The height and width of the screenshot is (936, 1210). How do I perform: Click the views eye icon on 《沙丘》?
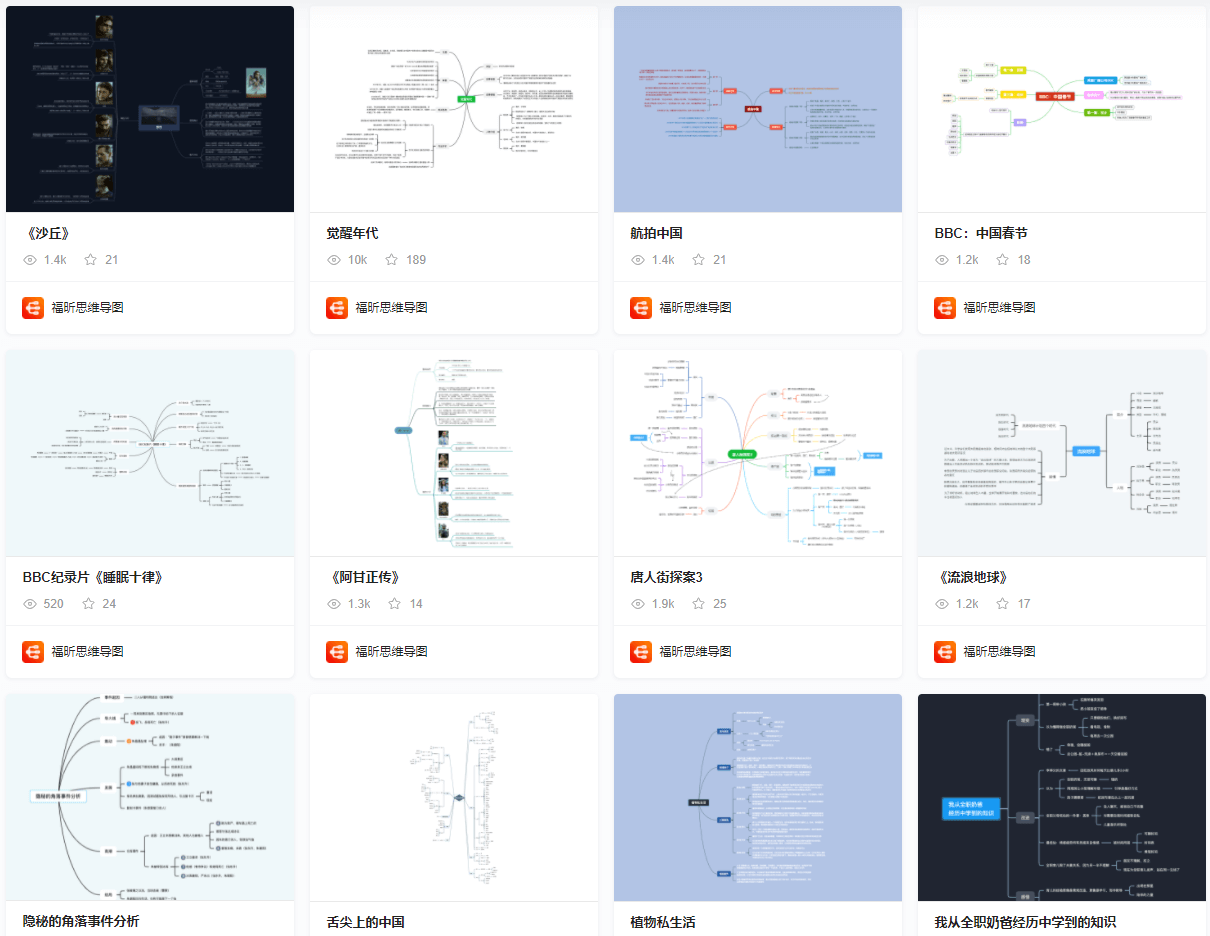(30, 260)
